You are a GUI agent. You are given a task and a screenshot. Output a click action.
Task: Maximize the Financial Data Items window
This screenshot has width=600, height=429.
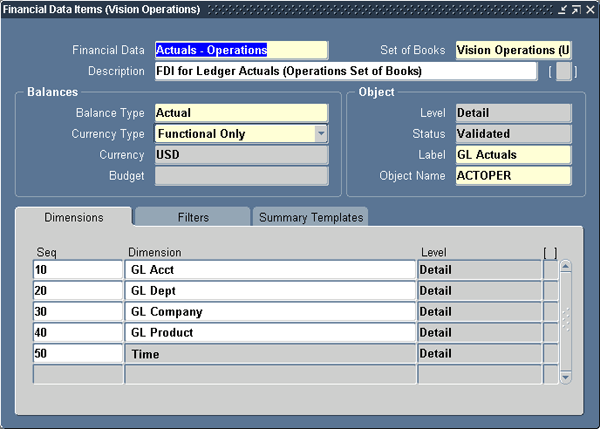[576, 10]
